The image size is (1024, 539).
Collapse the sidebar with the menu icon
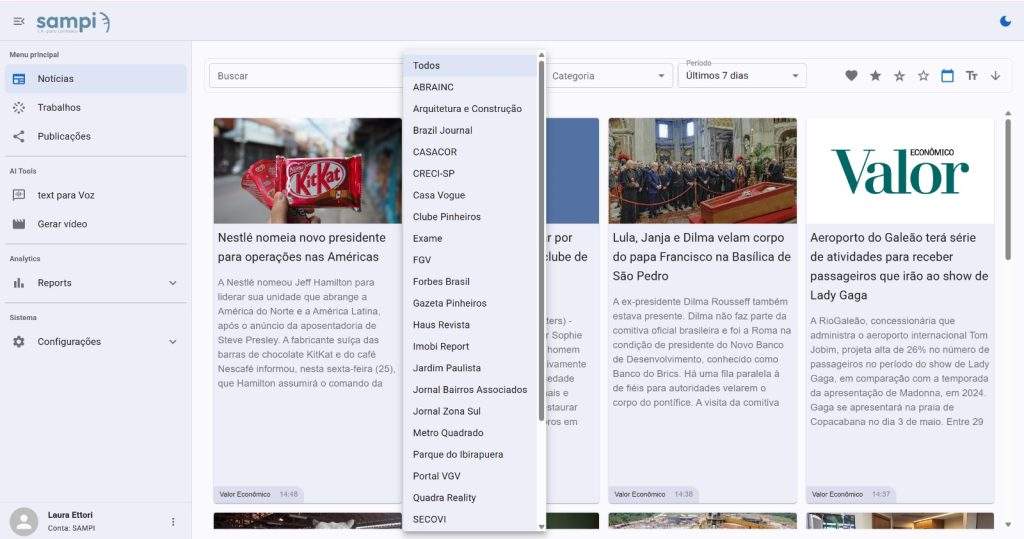point(19,21)
